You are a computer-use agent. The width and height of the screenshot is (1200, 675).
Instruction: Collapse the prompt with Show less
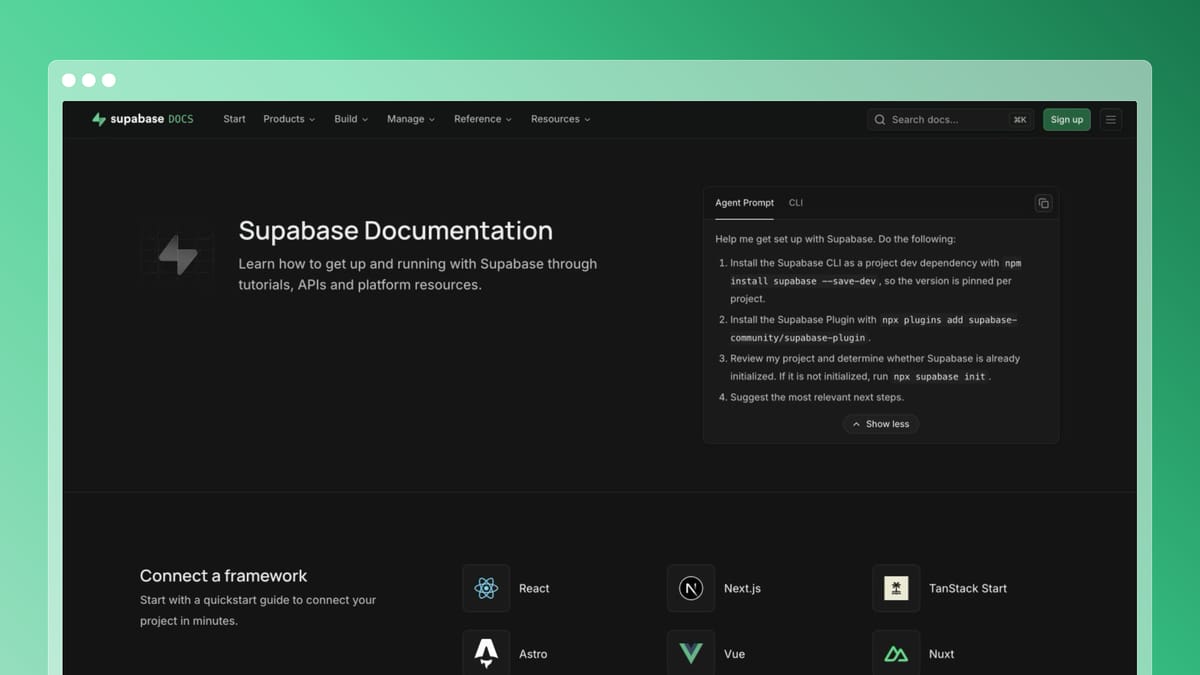(881, 424)
